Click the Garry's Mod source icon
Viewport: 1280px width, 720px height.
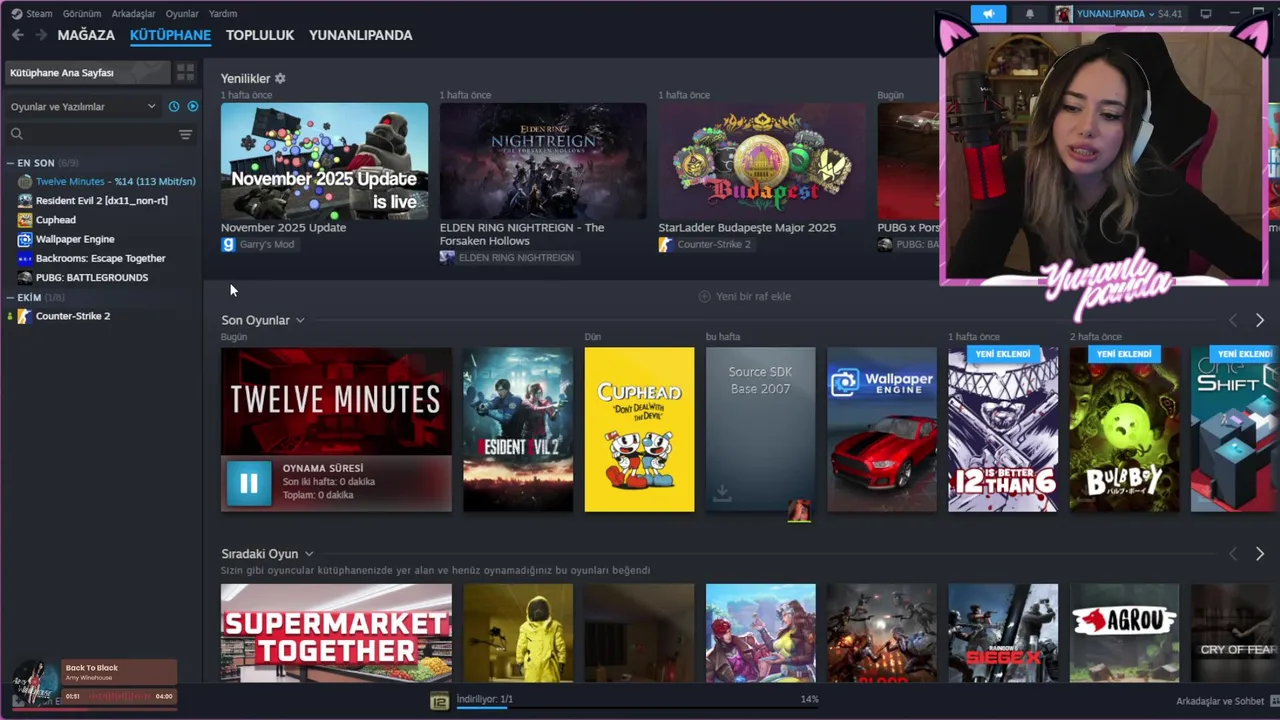coord(228,244)
